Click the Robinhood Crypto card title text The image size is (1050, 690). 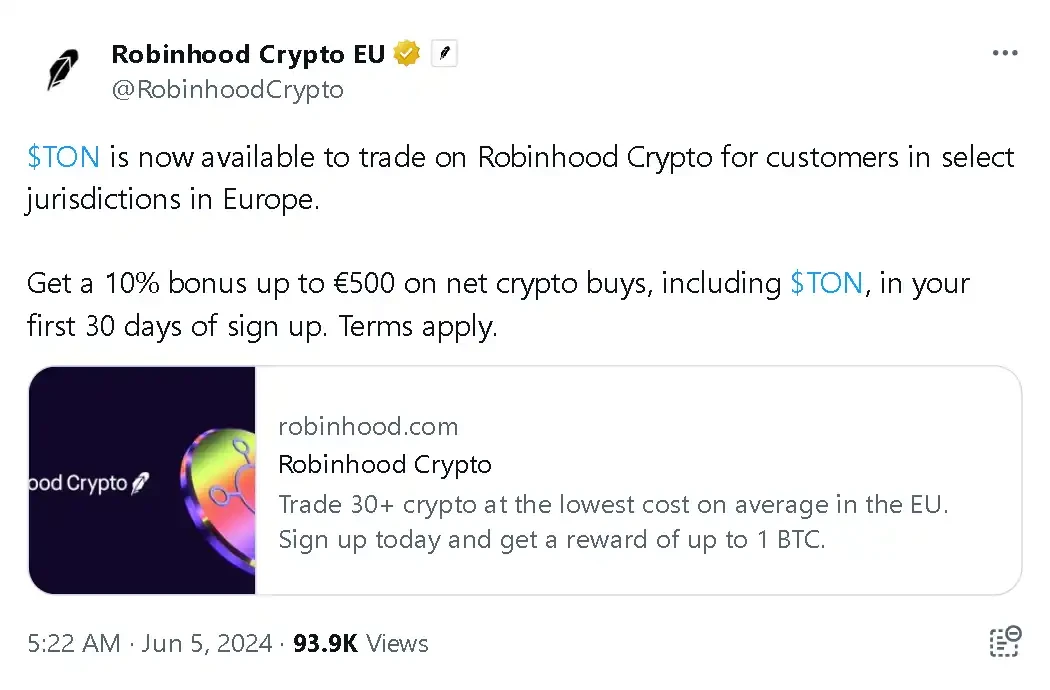click(x=385, y=464)
